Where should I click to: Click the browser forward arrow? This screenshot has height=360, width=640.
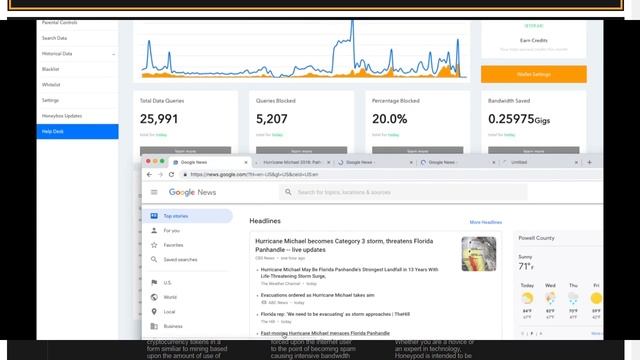tap(160, 174)
